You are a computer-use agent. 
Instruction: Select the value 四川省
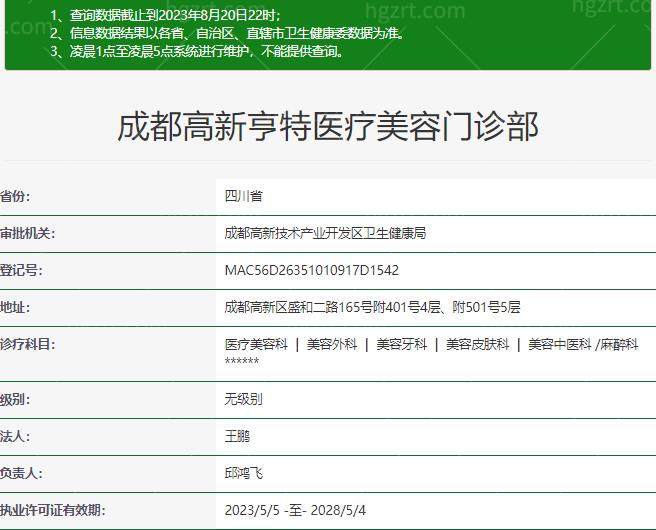coord(243,196)
